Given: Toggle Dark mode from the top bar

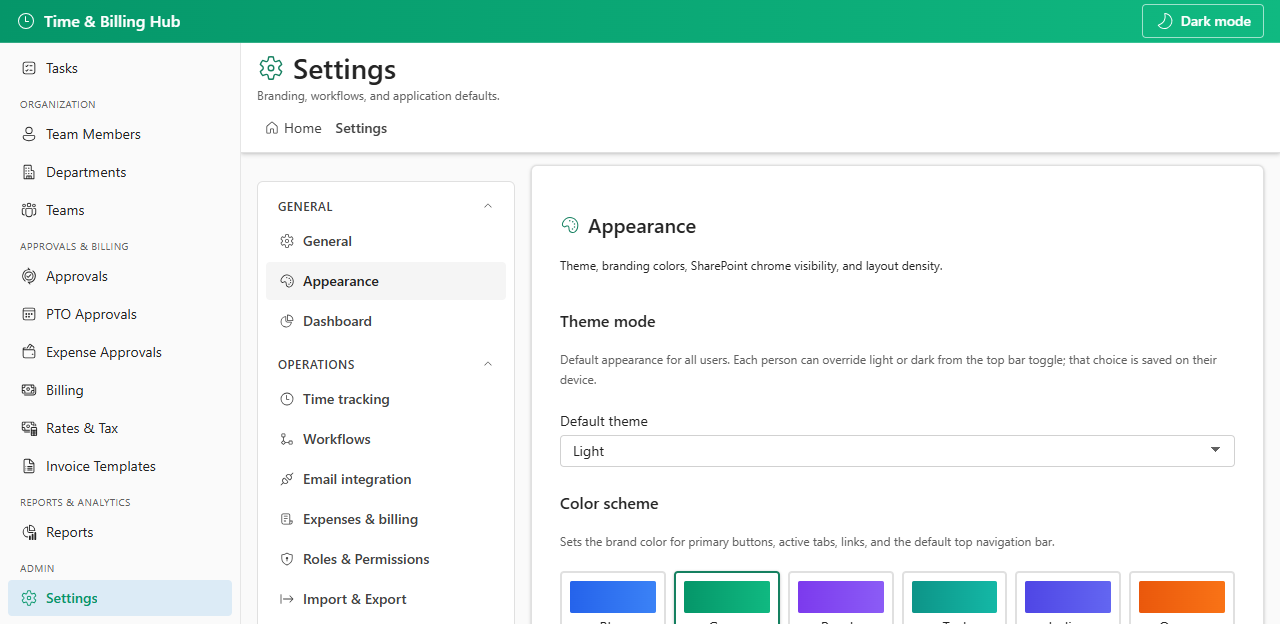Looking at the screenshot, I should click(1204, 21).
